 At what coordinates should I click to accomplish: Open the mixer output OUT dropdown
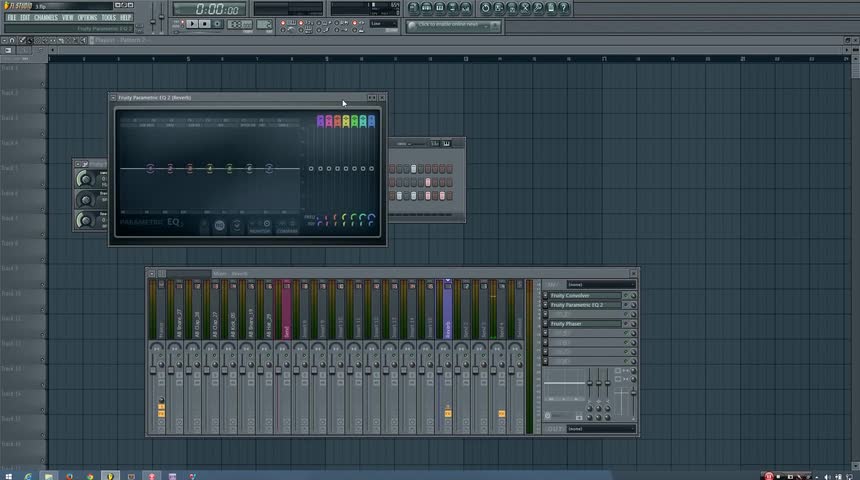[x=600, y=429]
